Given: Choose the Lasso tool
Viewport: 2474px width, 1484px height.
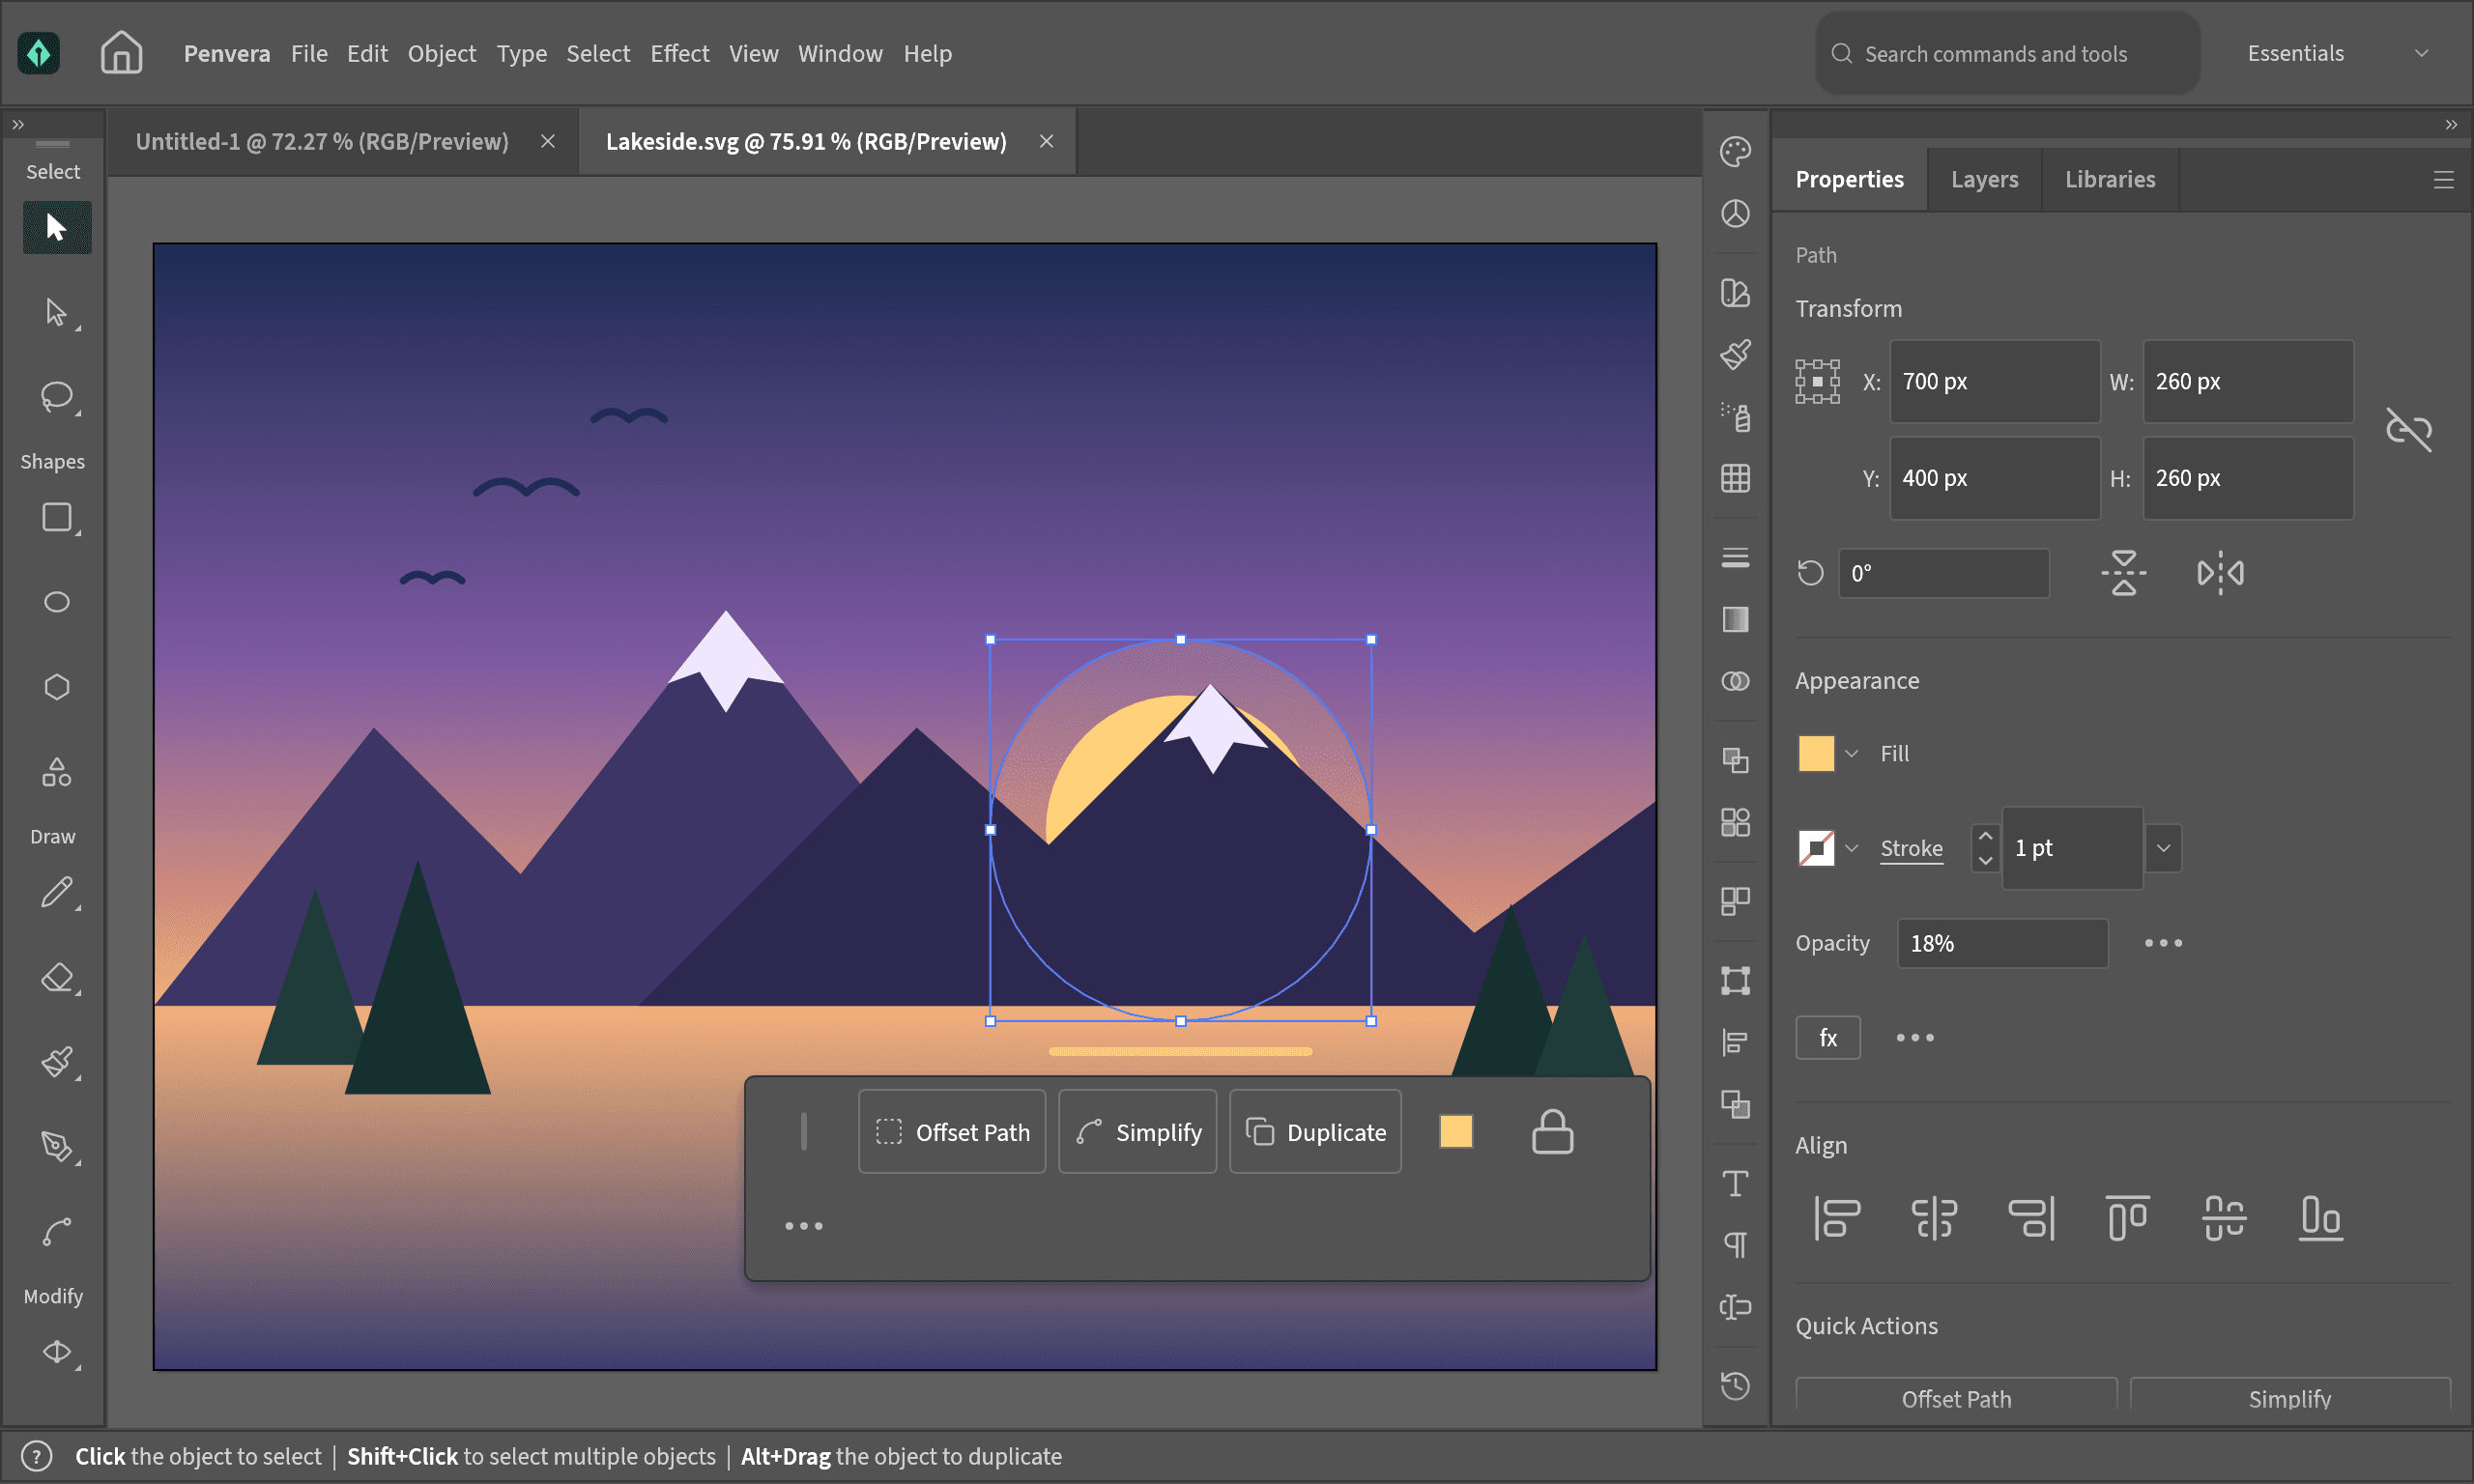Looking at the screenshot, I should (57, 397).
